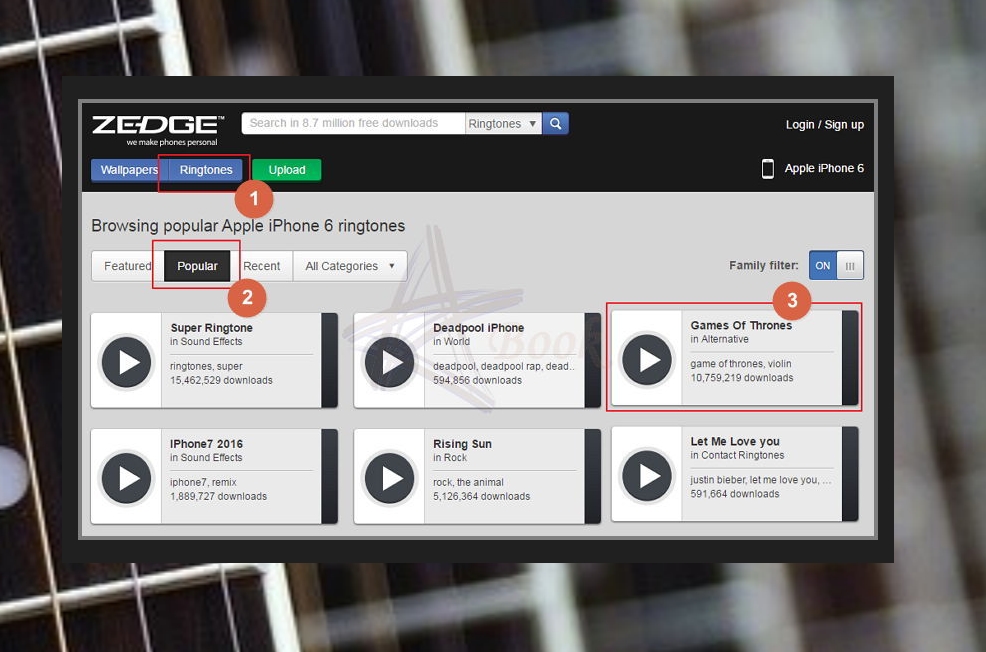Click the World category under Deadpool iPhone

pos(457,341)
